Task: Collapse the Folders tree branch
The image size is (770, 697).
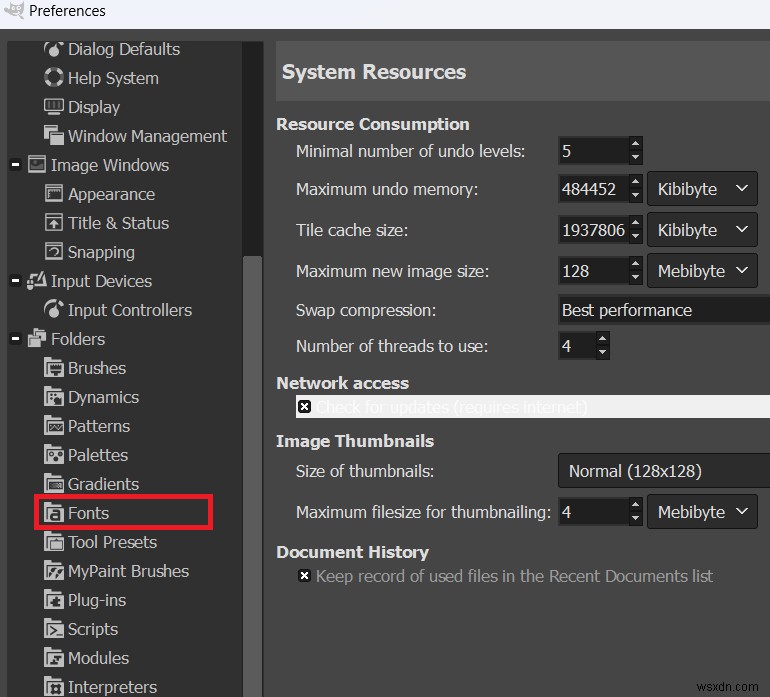Action: tap(15, 338)
